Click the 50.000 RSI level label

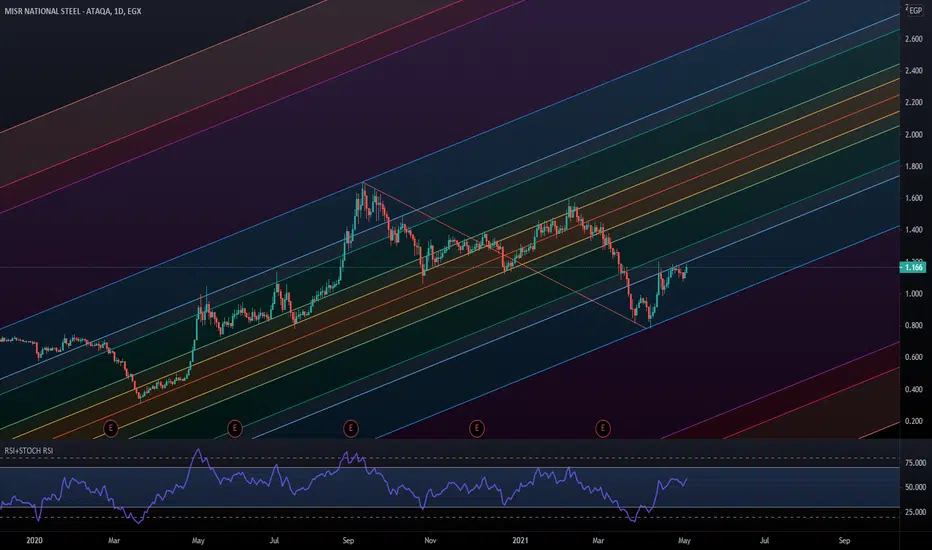click(915, 487)
